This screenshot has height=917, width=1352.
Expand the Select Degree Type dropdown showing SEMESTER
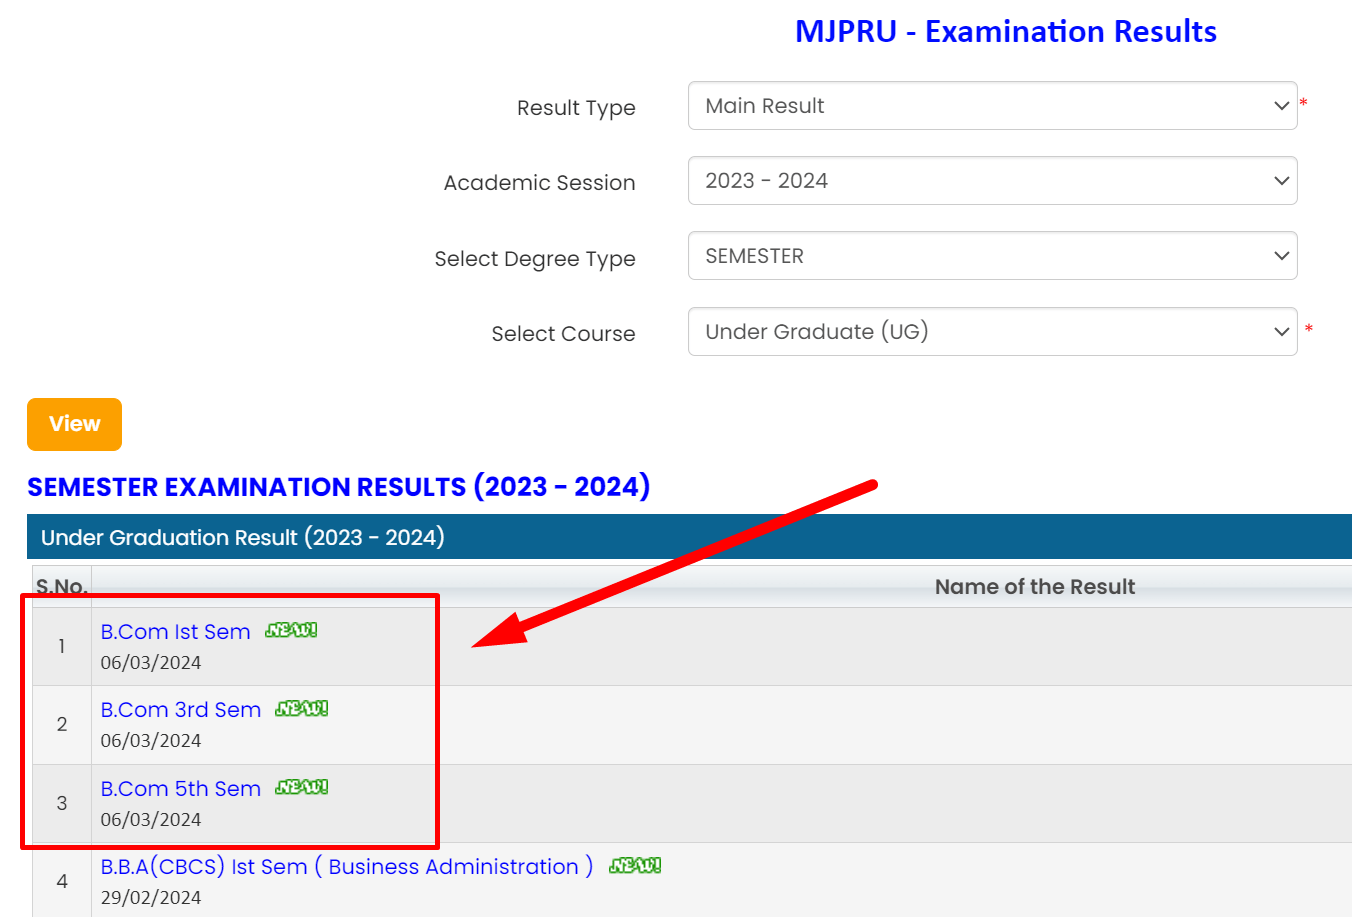[x=992, y=256]
